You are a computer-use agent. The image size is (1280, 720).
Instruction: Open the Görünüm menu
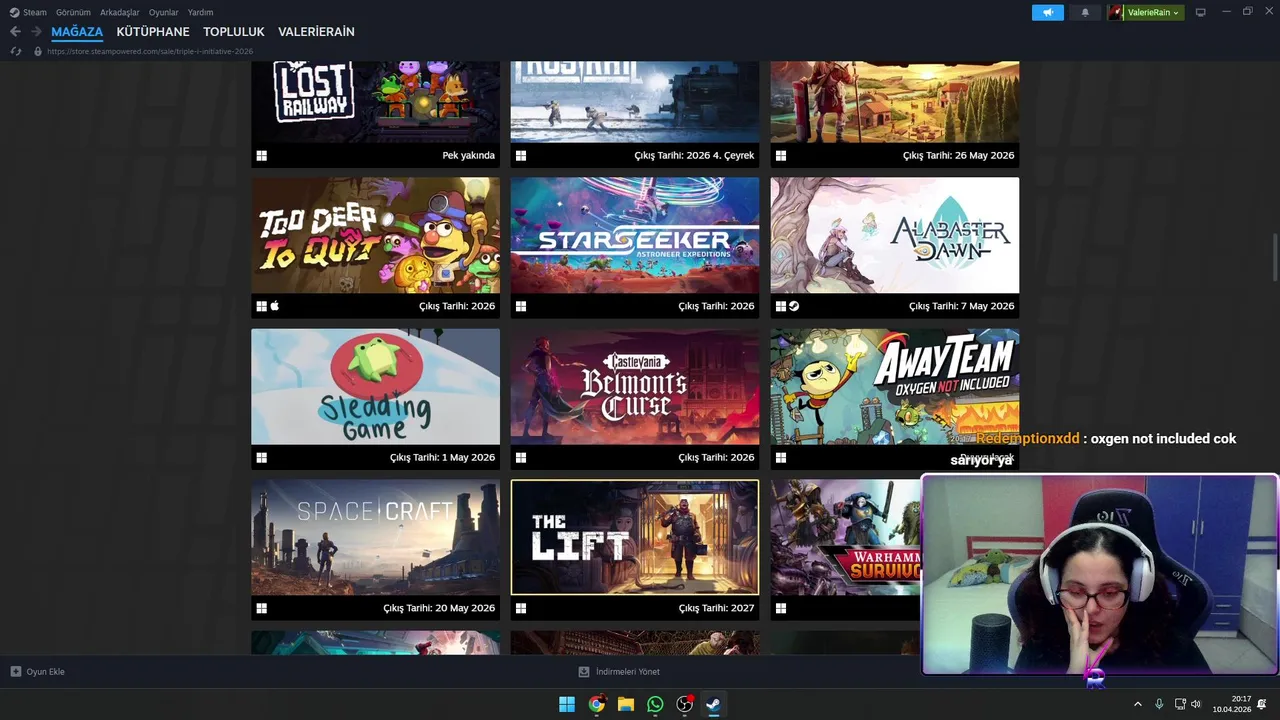pos(73,12)
